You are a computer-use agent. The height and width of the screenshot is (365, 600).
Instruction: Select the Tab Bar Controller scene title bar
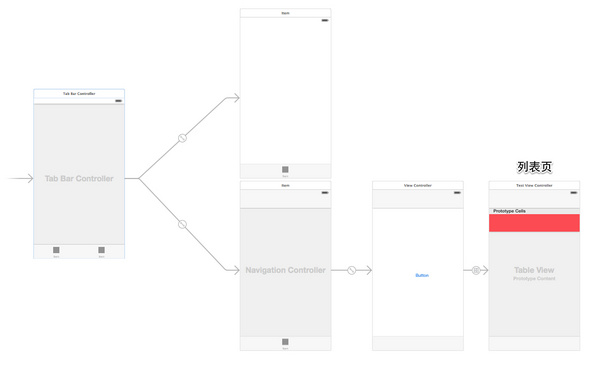click(x=79, y=93)
